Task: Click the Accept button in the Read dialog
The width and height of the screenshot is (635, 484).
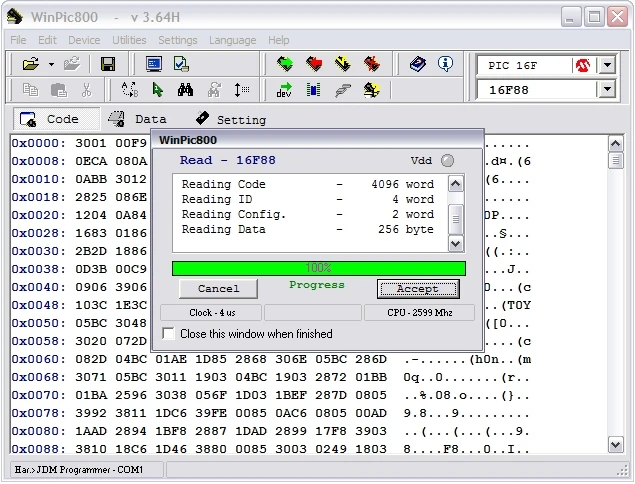Action: point(418,289)
